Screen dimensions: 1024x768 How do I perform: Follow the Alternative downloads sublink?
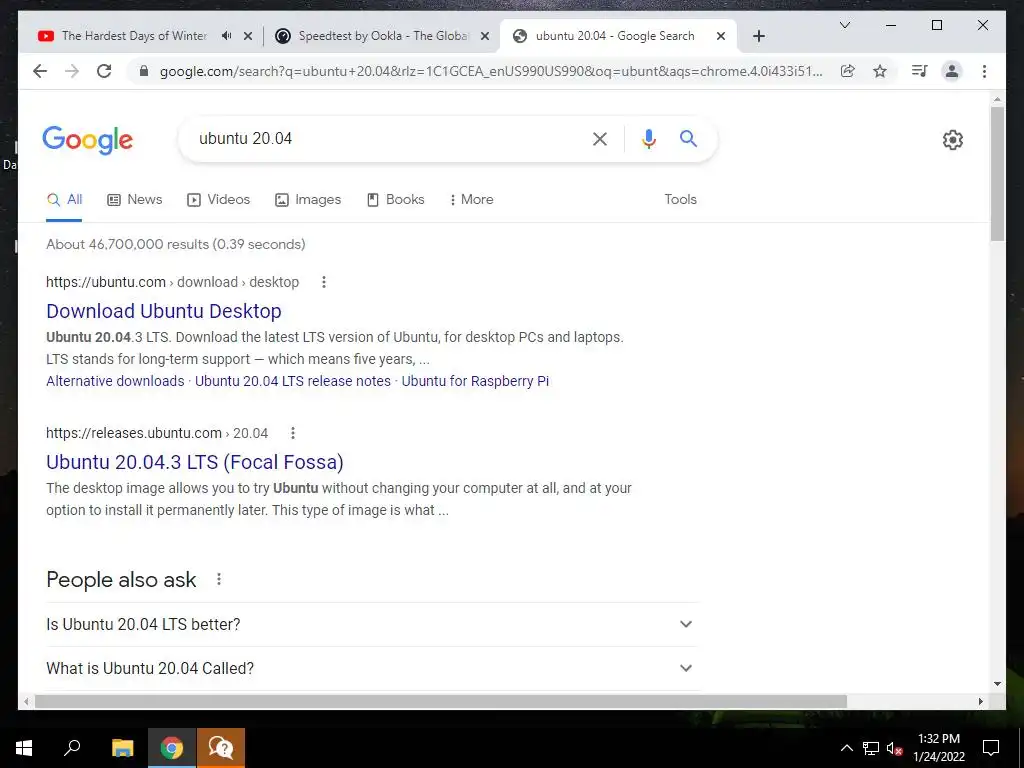click(x=115, y=381)
